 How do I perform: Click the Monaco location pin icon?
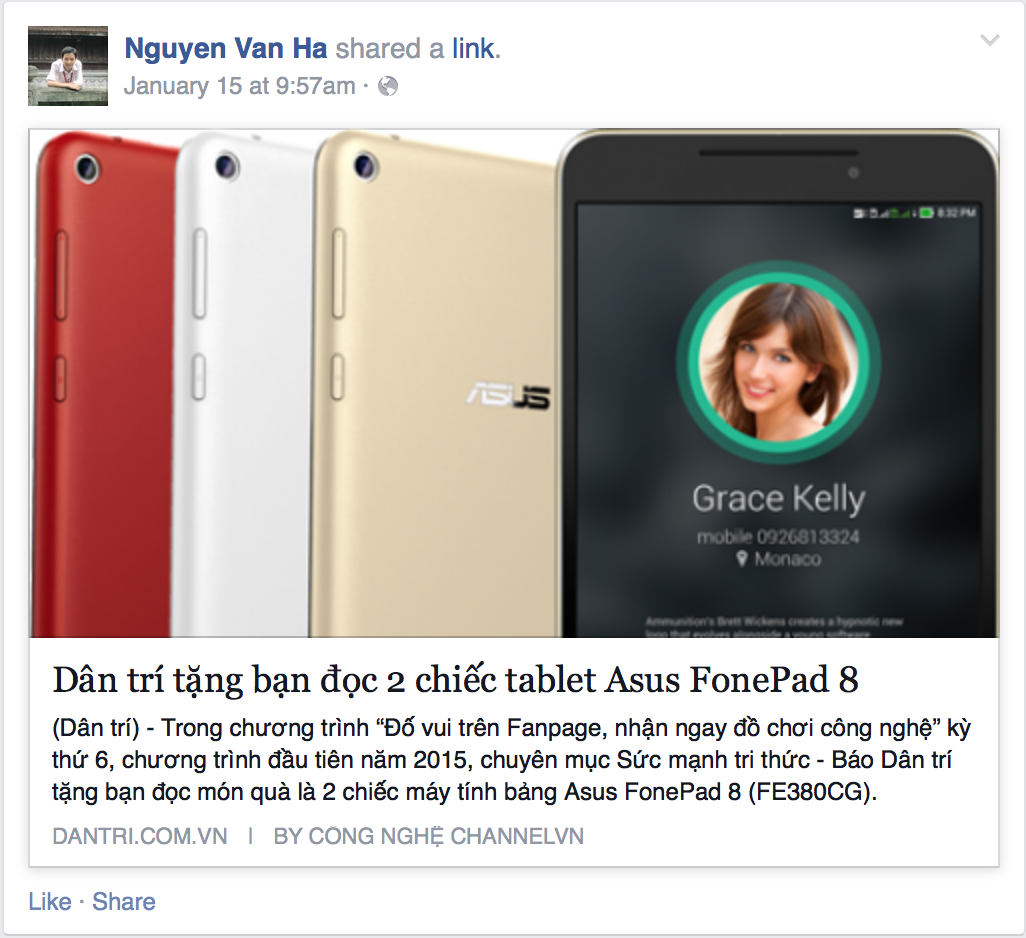741,559
